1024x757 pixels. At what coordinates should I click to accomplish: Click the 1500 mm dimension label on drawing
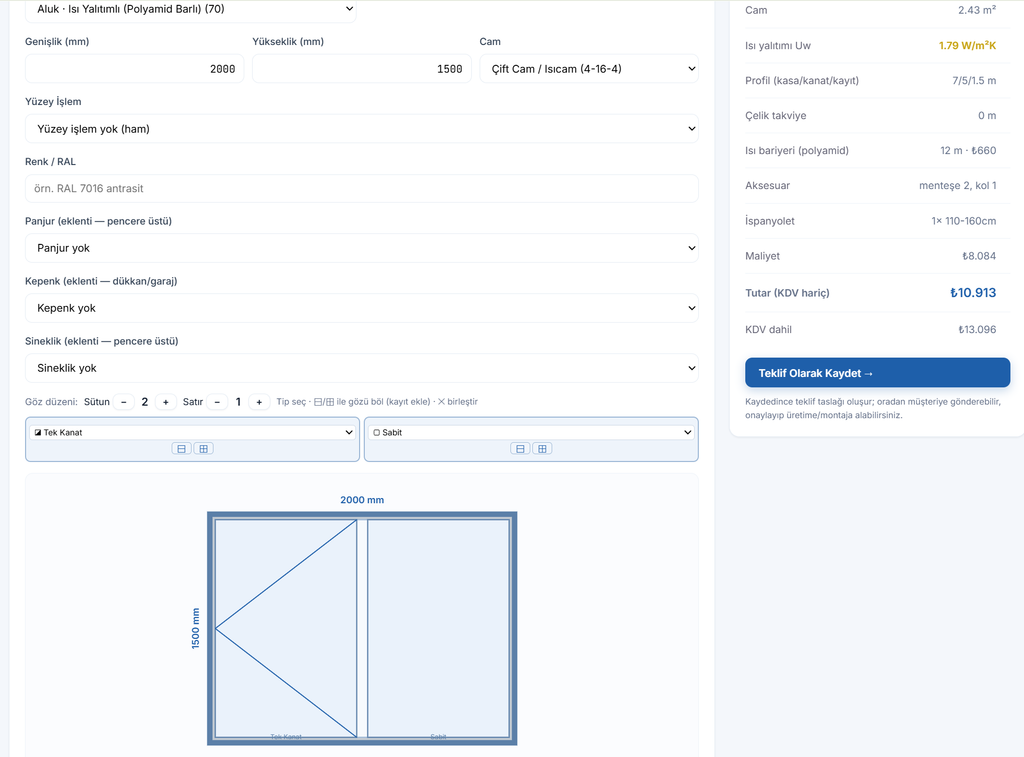195,628
